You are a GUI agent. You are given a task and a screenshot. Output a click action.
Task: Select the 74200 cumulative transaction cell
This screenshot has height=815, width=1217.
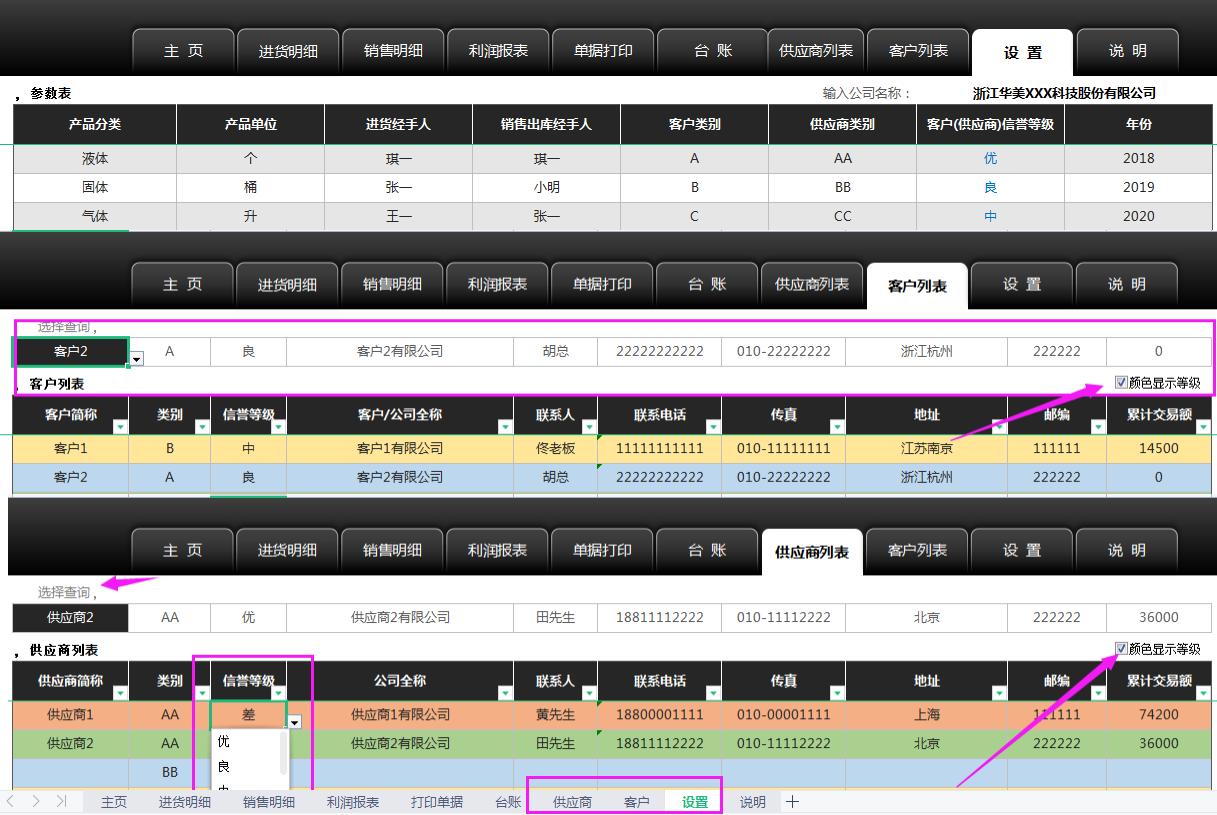coord(1159,715)
